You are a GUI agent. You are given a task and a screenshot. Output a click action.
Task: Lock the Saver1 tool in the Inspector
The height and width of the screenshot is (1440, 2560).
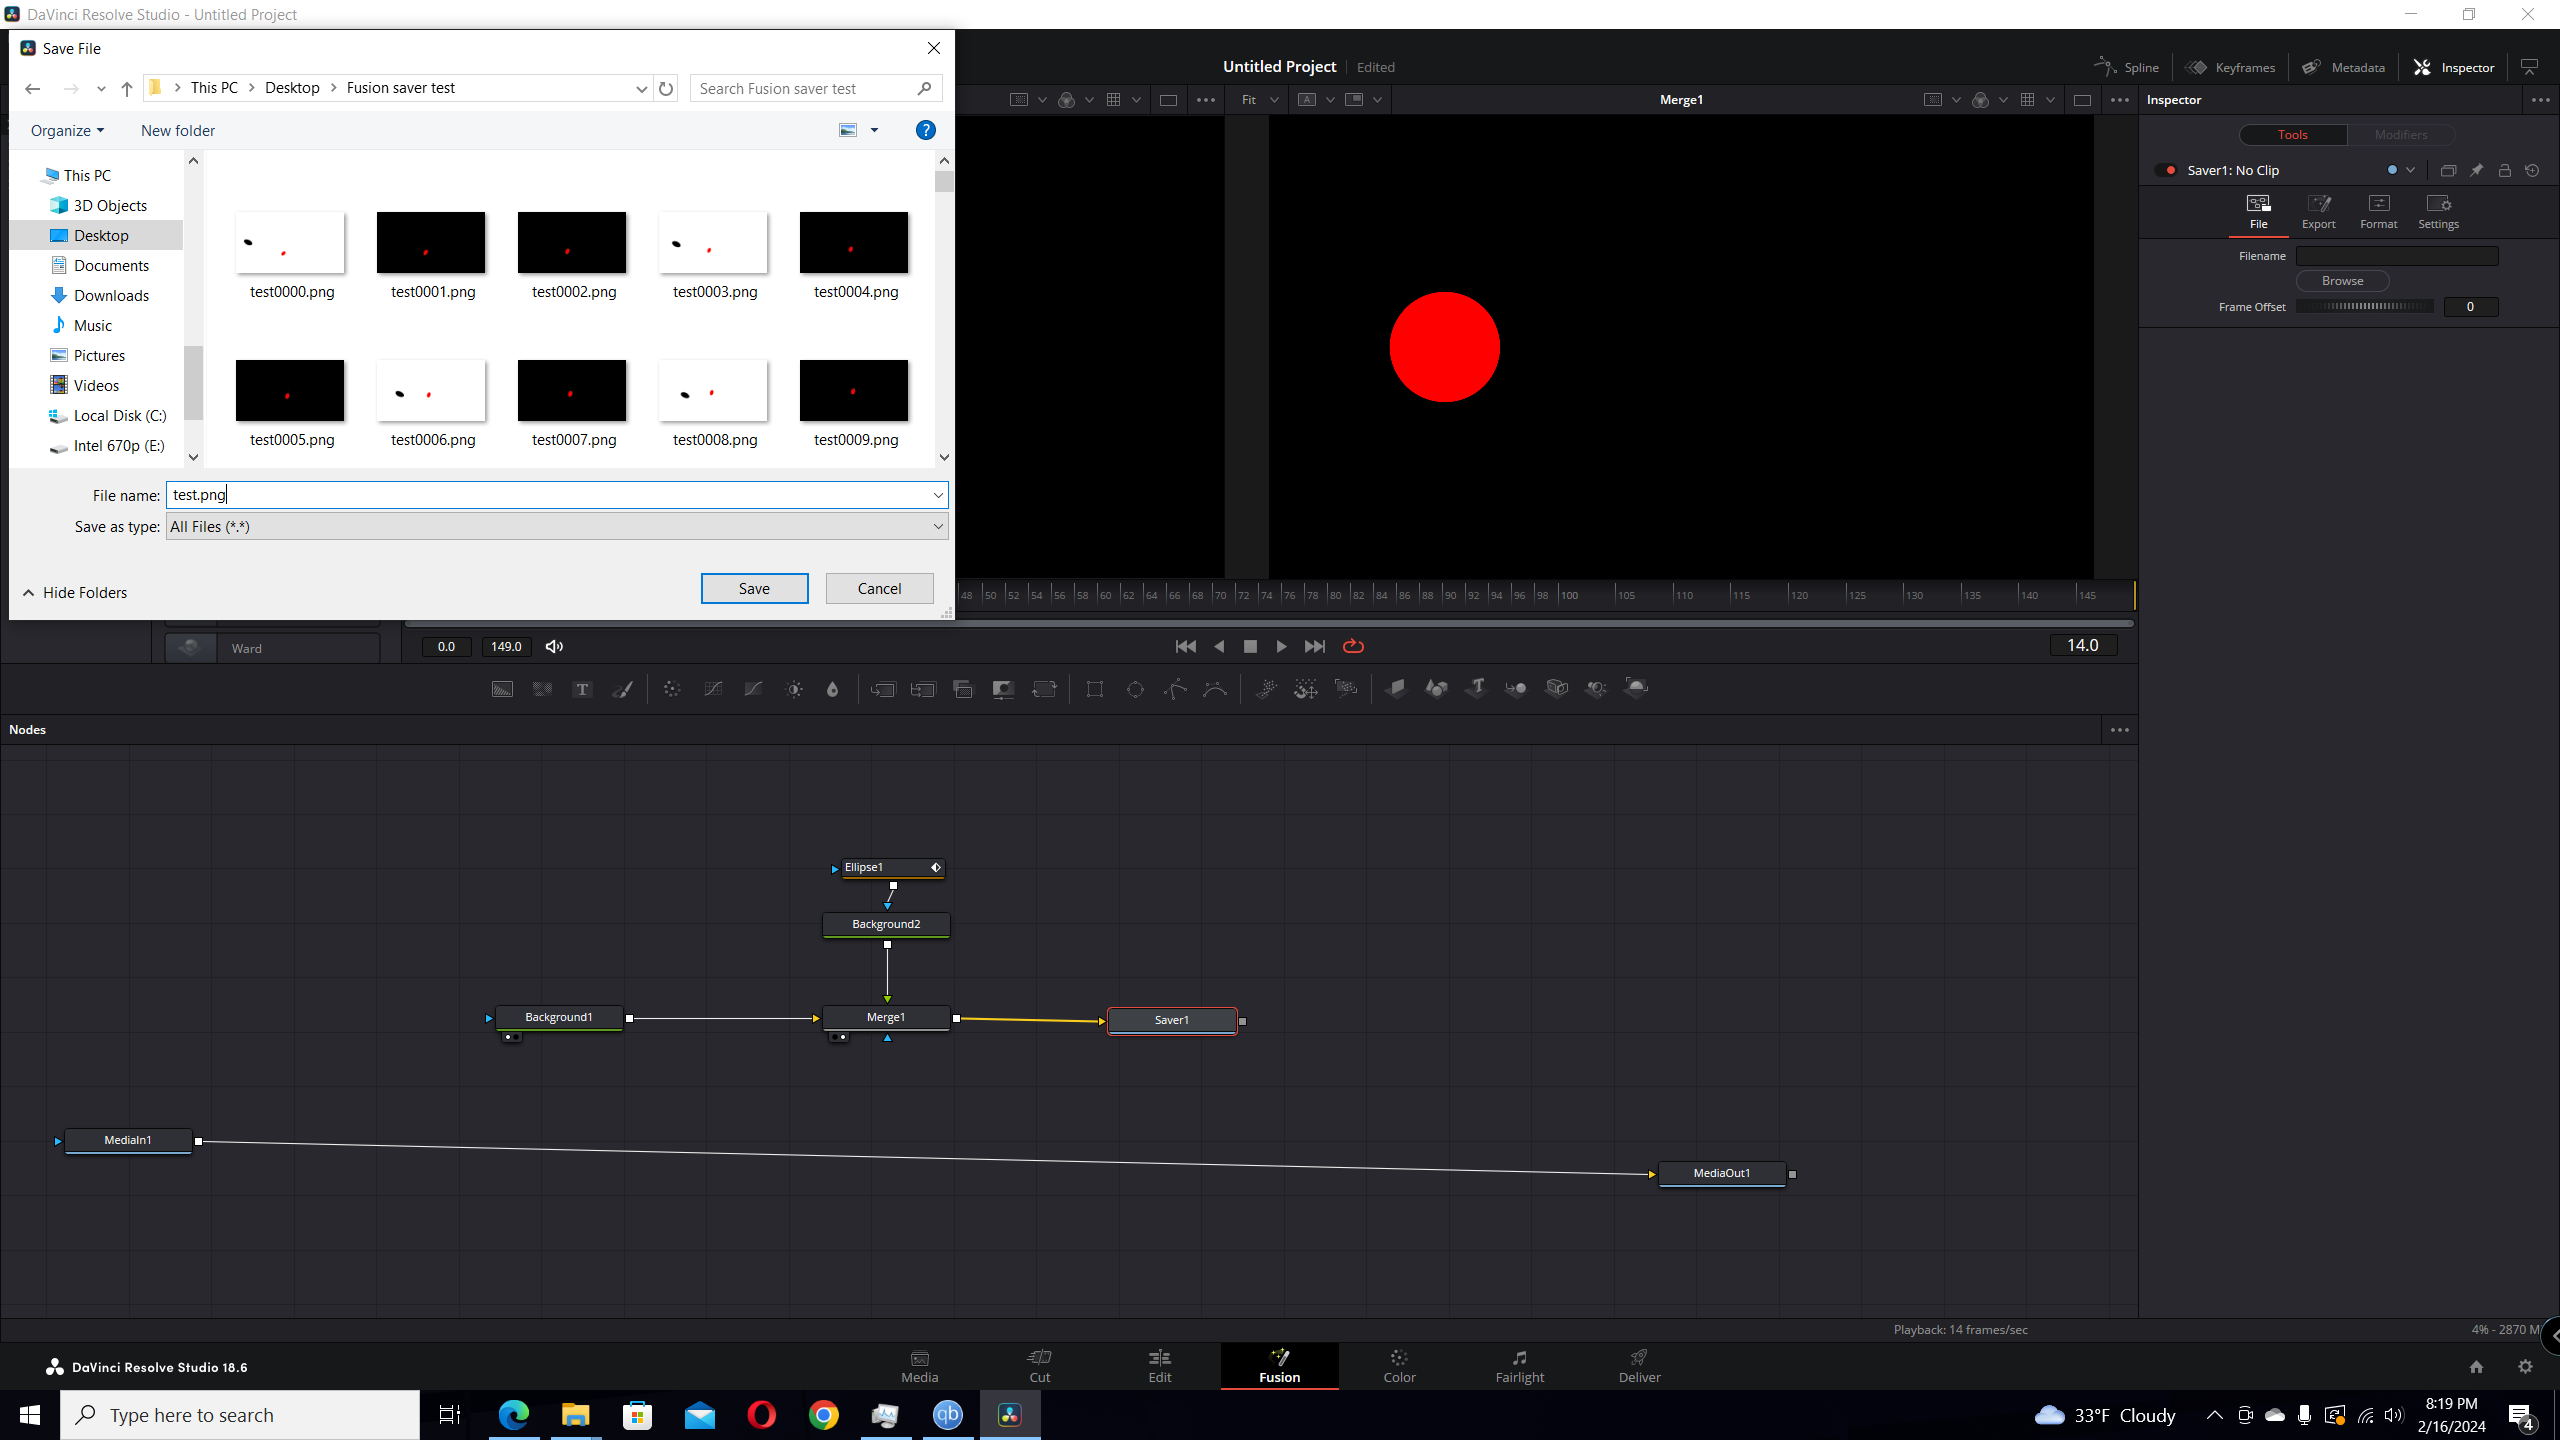pos(2504,170)
